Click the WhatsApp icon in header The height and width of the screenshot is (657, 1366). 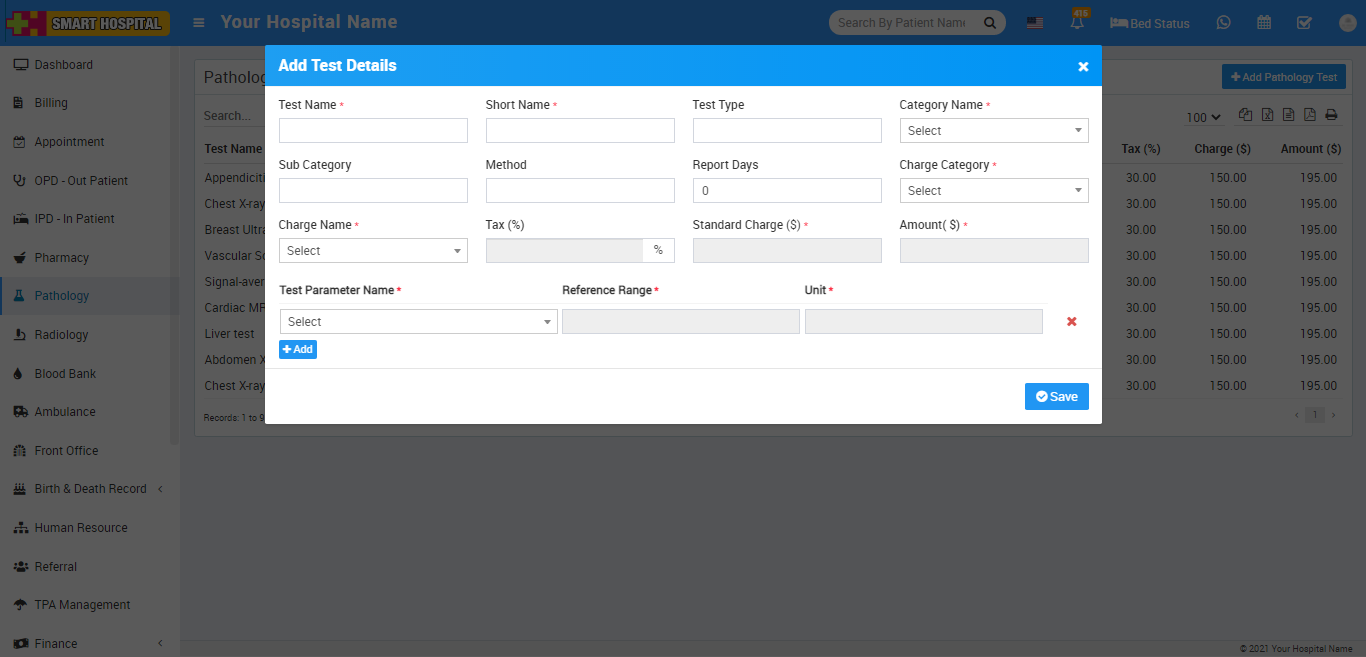pyautogui.click(x=1223, y=23)
